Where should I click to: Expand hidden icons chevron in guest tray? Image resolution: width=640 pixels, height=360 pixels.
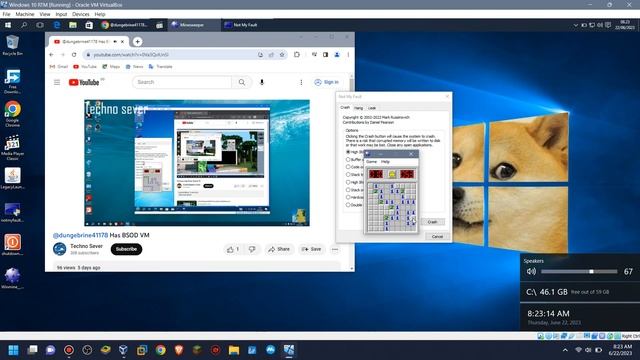click(576, 25)
